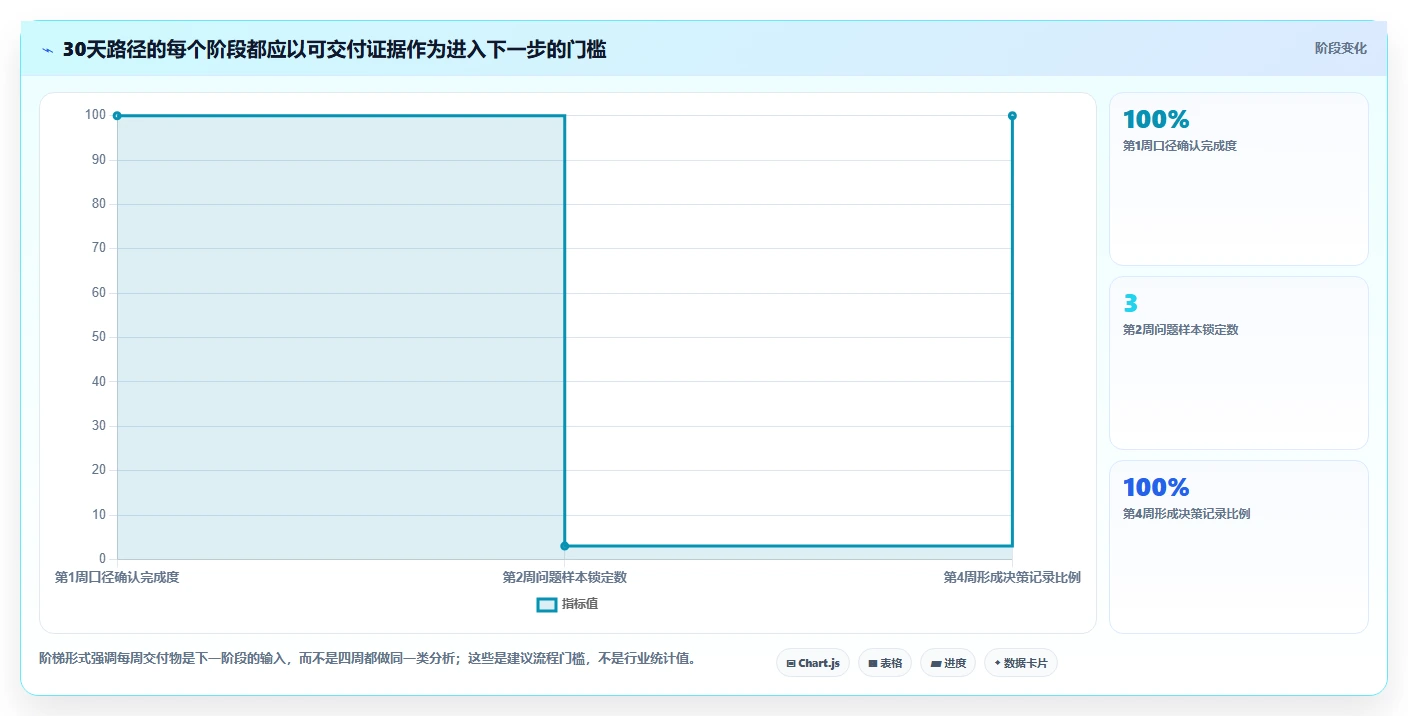
Task: Click the x-axis label 第2周问题样本锁定数
Action: pos(565,578)
